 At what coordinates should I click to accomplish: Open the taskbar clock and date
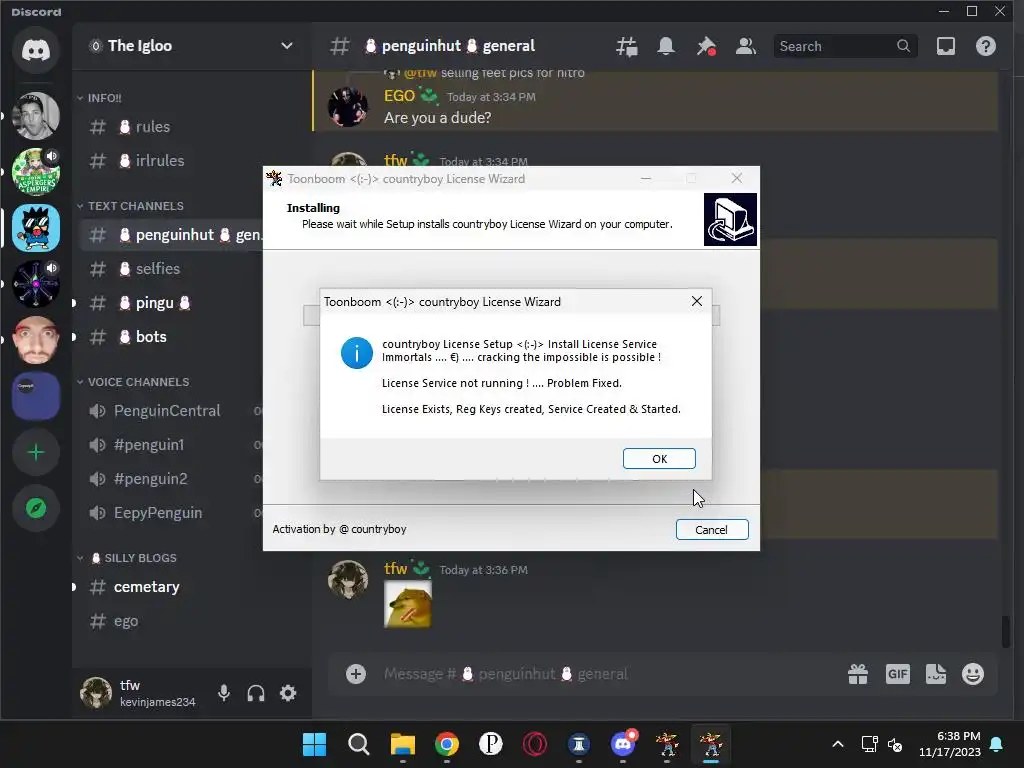tap(950, 744)
